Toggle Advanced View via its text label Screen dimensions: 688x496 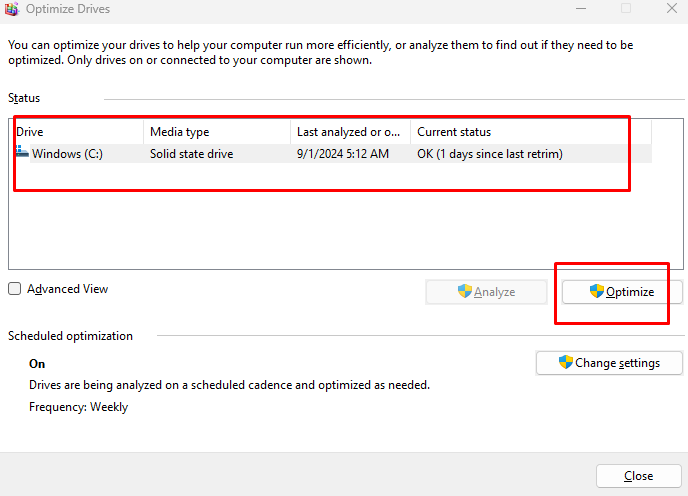pos(67,289)
